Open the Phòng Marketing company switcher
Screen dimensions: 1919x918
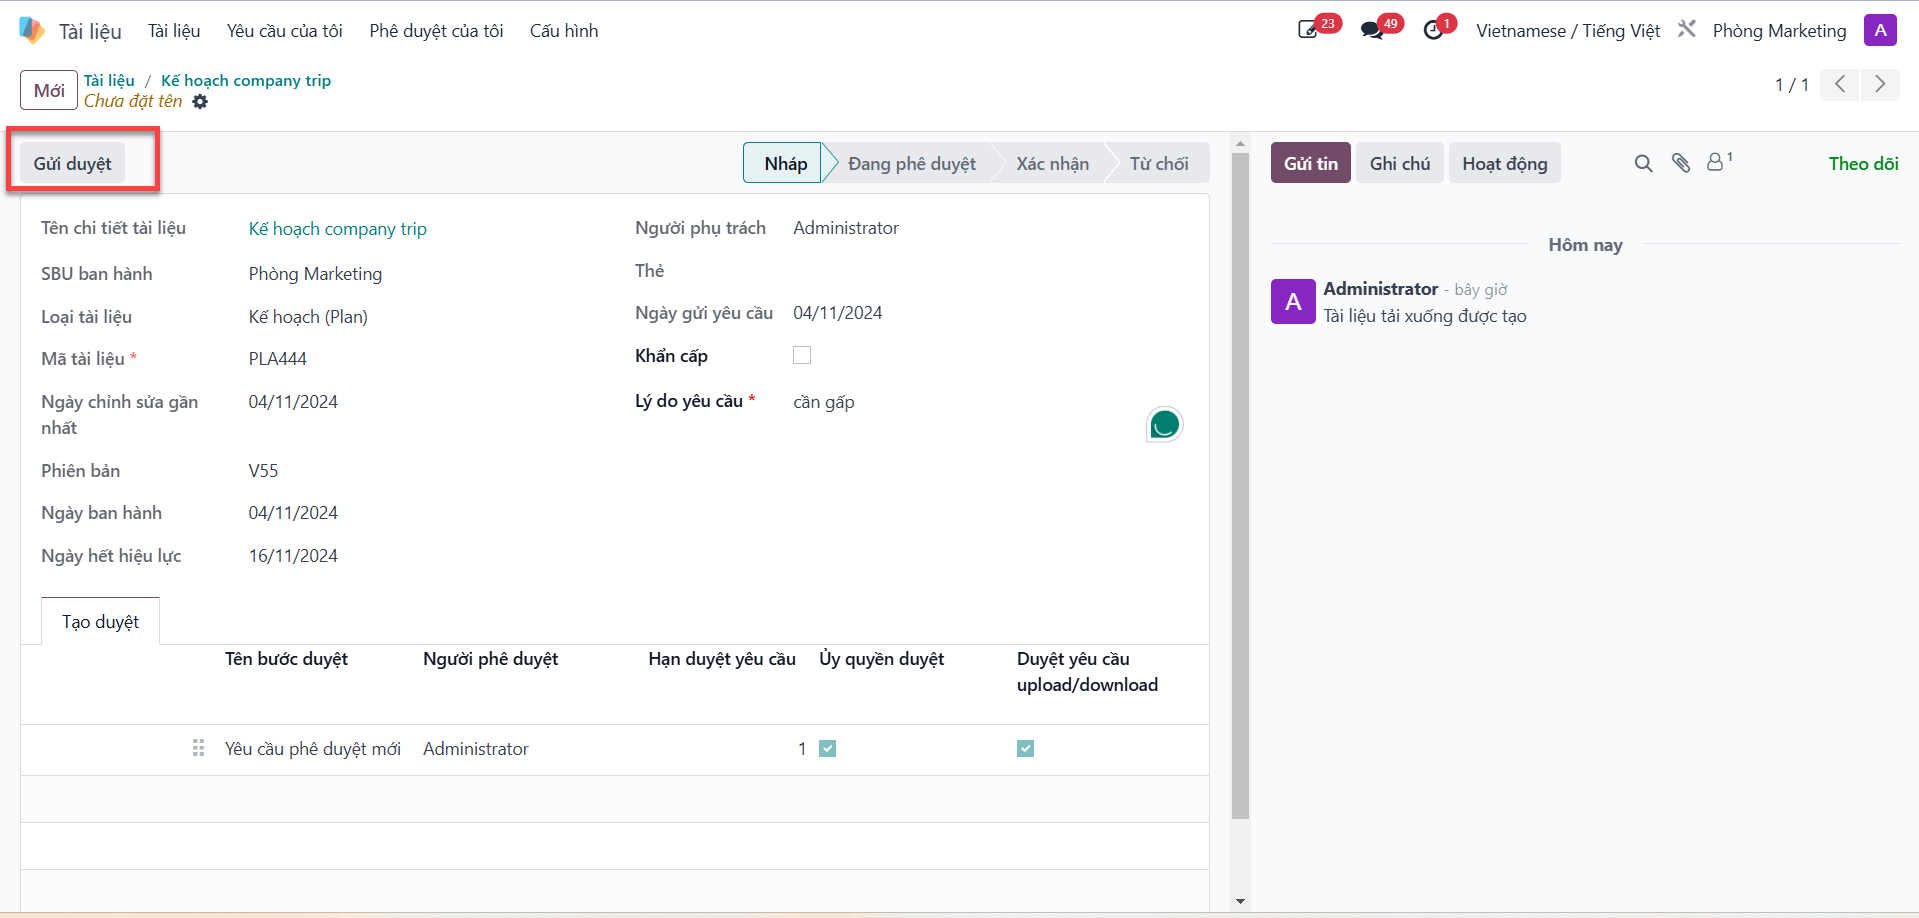[1779, 31]
